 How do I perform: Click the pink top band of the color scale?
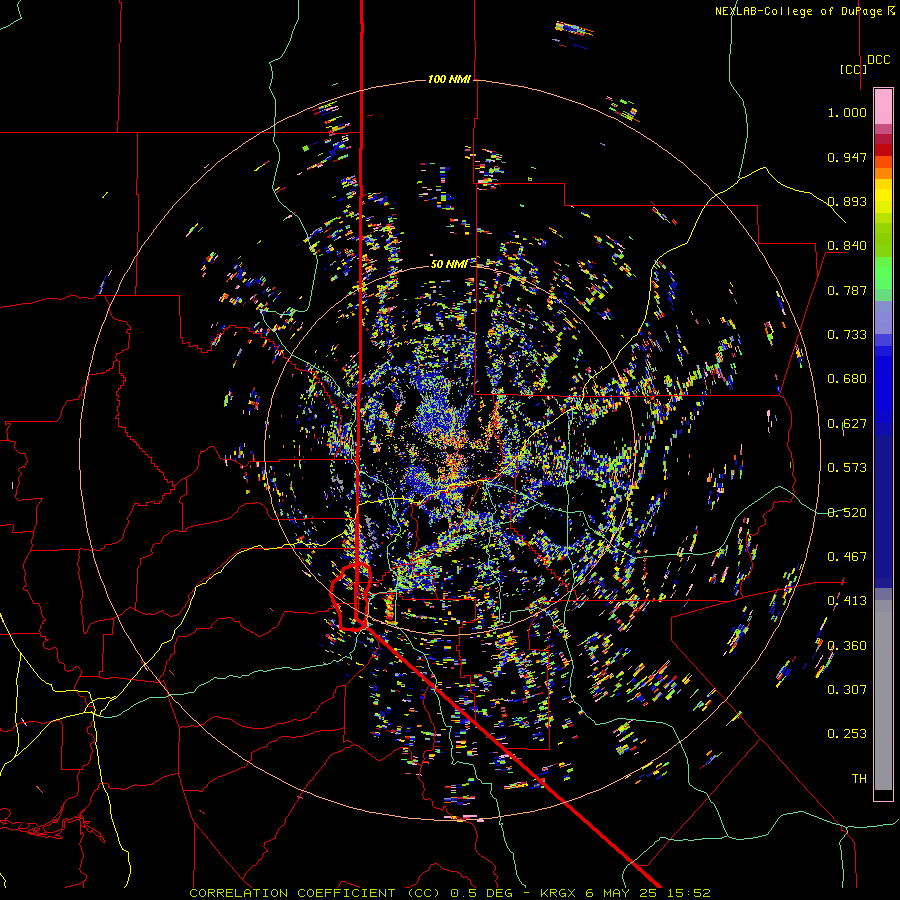click(x=883, y=106)
